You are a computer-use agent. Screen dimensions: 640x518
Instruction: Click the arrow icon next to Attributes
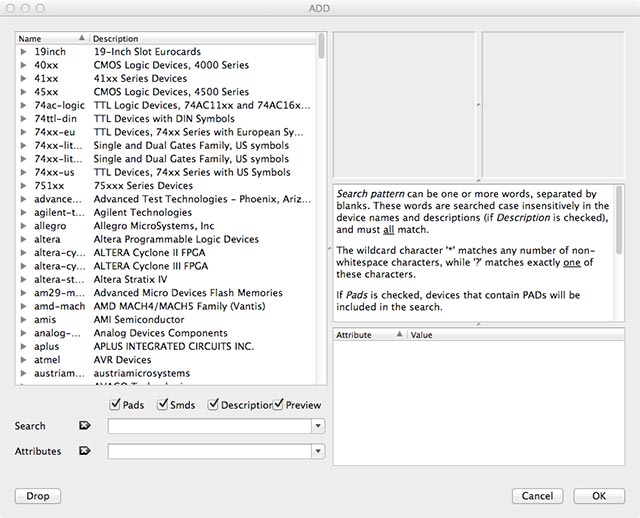pyautogui.click(x=85, y=452)
